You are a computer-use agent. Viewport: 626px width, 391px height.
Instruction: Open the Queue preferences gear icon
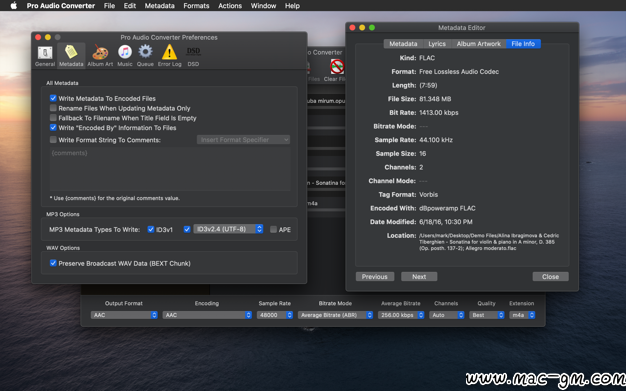click(x=145, y=56)
